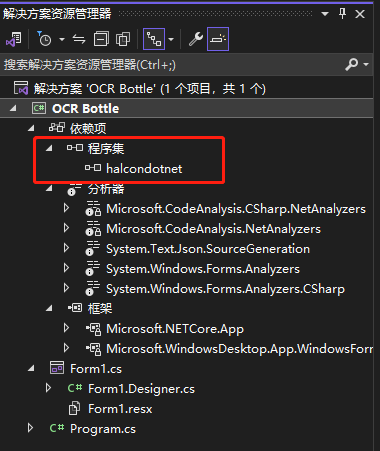The height and width of the screenshot is (451, 380).
Task: Click the C# project icon for OCR Bottle
Action: 39,108
